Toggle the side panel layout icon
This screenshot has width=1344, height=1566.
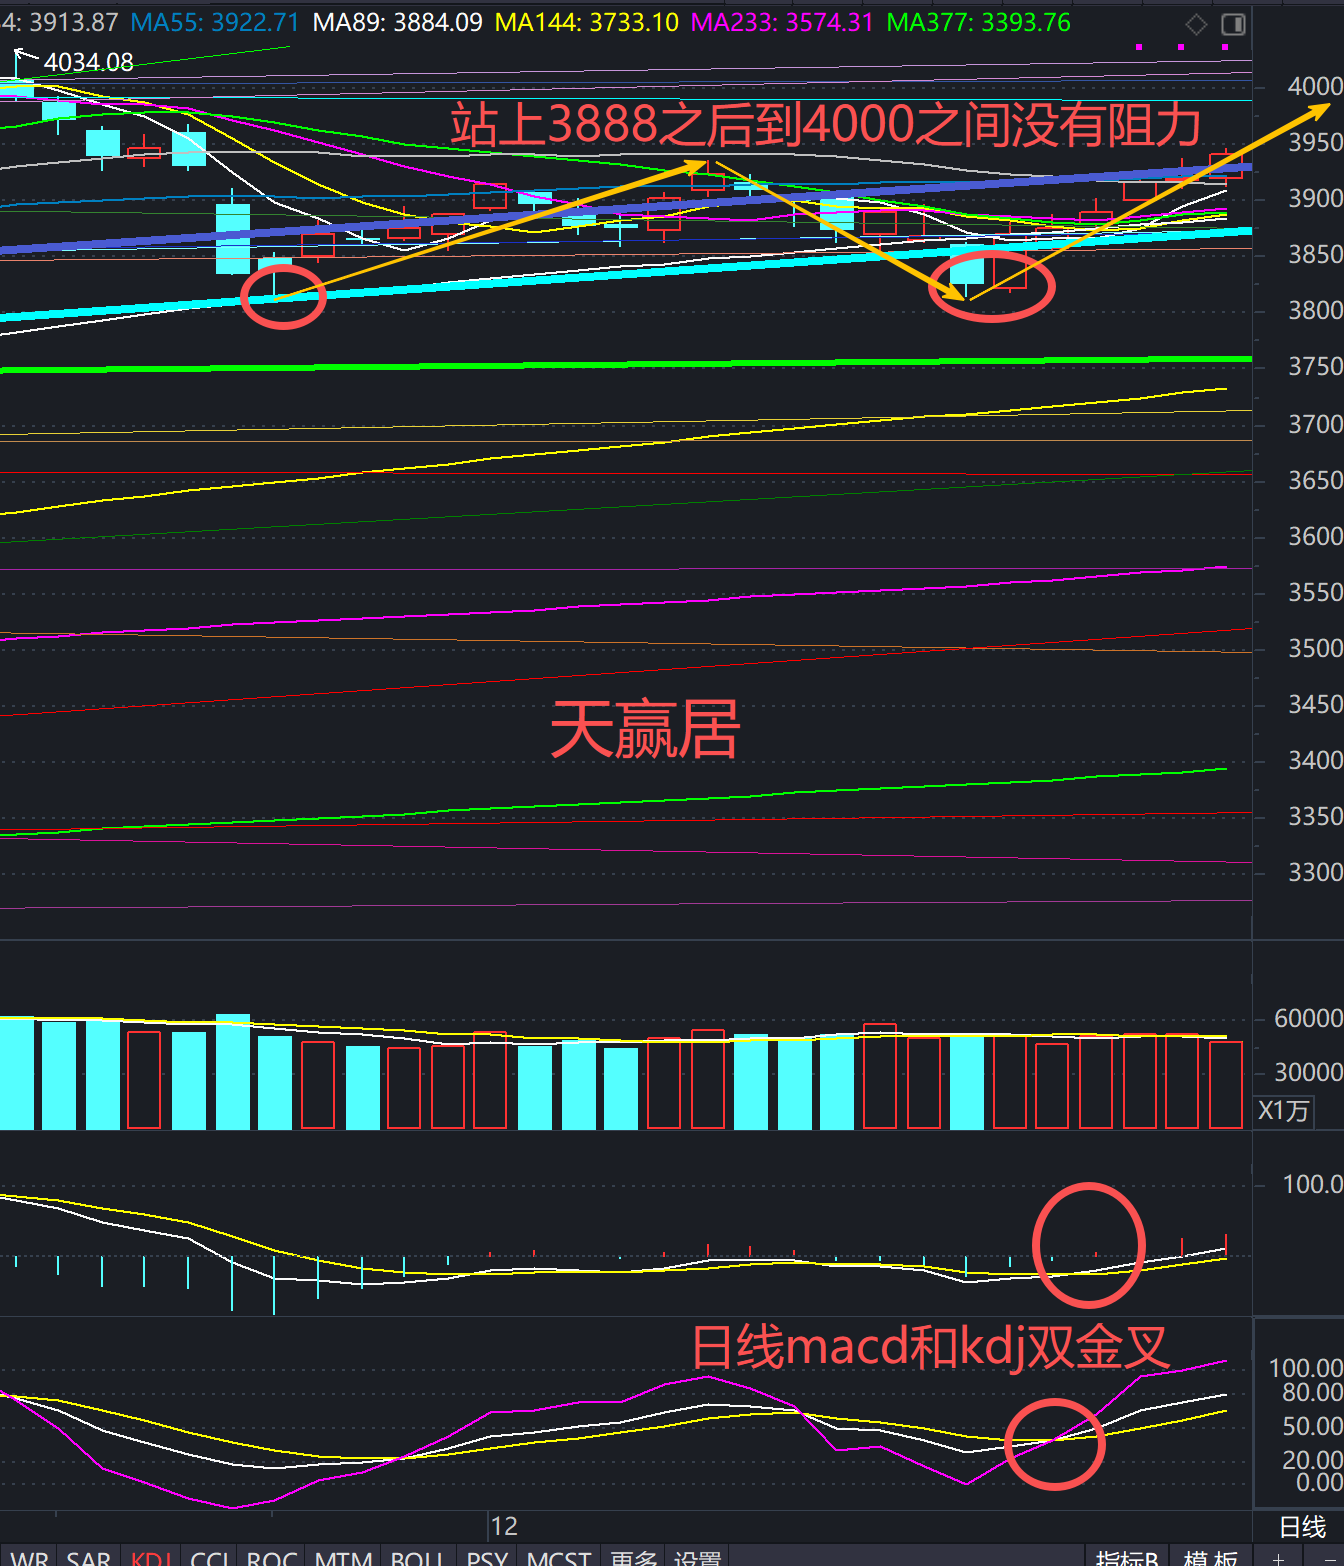1234,24
